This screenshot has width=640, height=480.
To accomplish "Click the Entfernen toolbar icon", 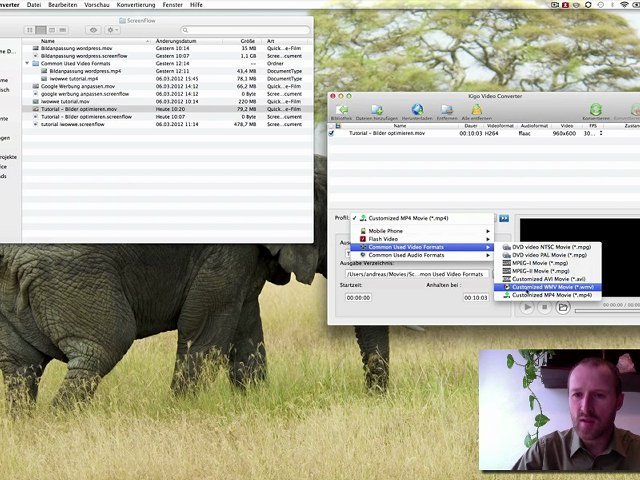I will [446, 110].
